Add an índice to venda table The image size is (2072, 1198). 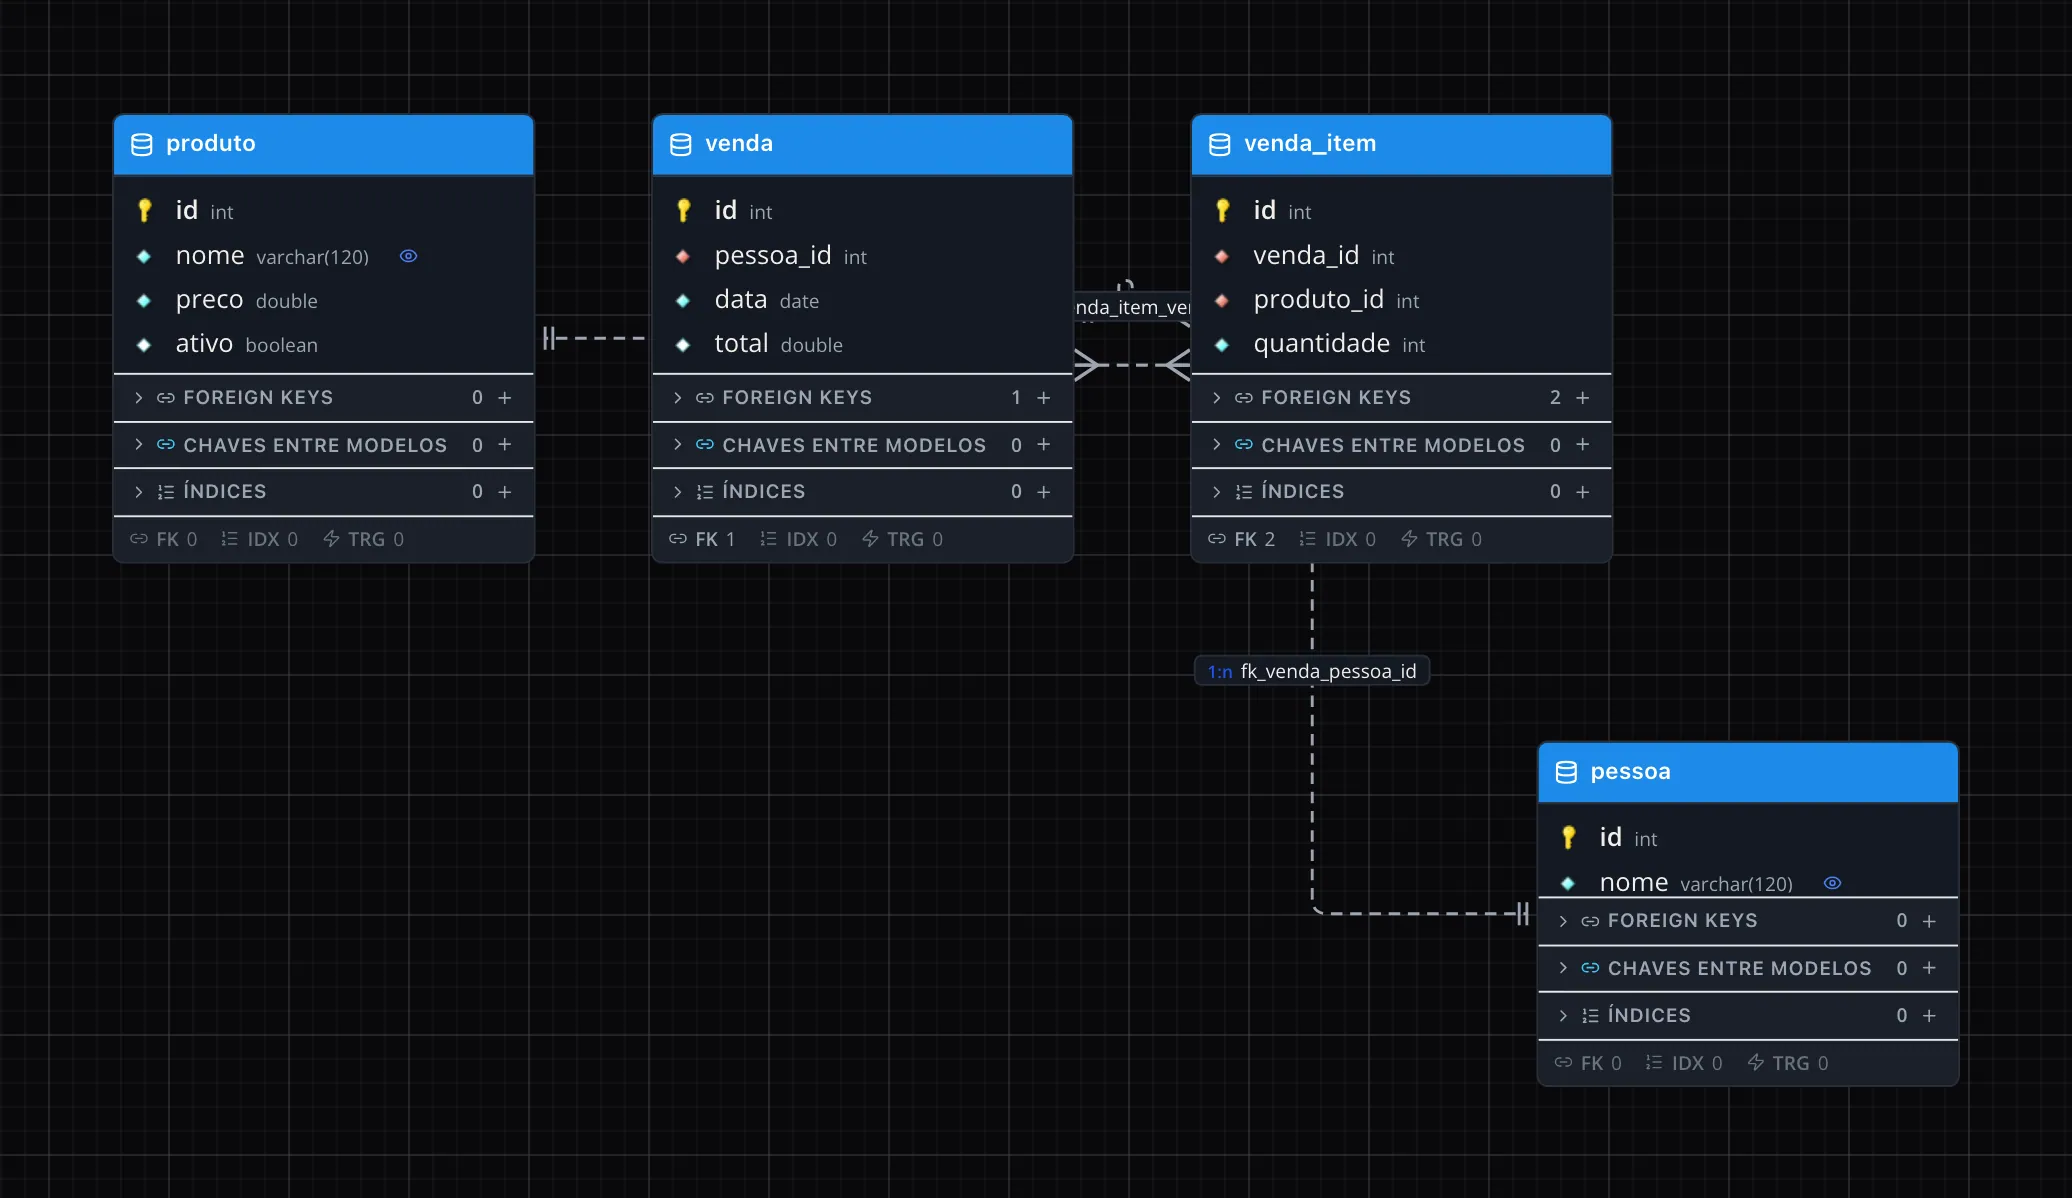pos(1044,492)
